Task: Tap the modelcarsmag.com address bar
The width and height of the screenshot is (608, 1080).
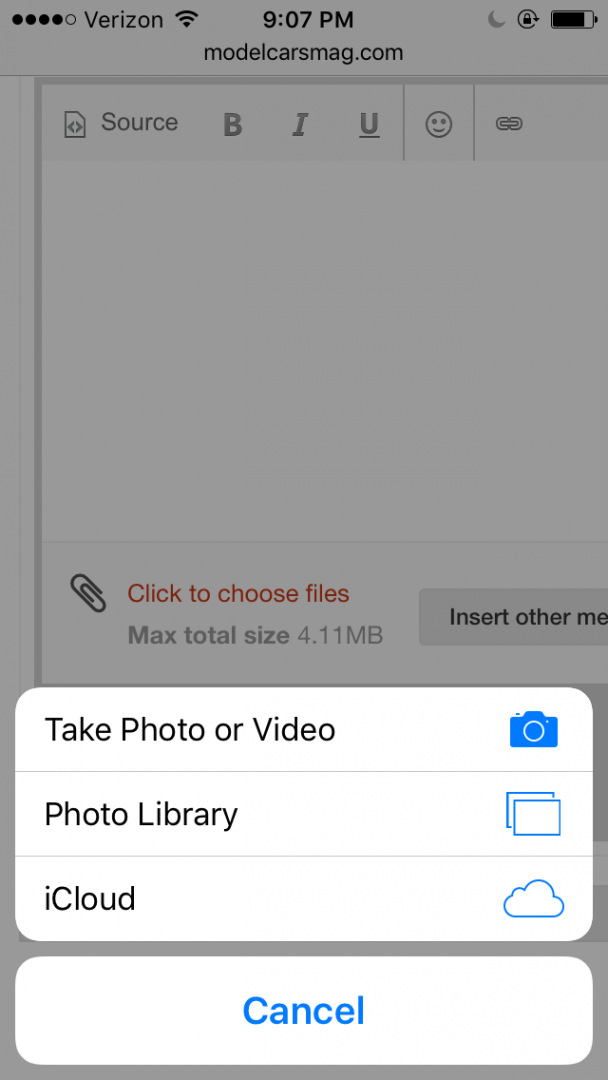Action: pyautogui.click(x=303, y=53)
